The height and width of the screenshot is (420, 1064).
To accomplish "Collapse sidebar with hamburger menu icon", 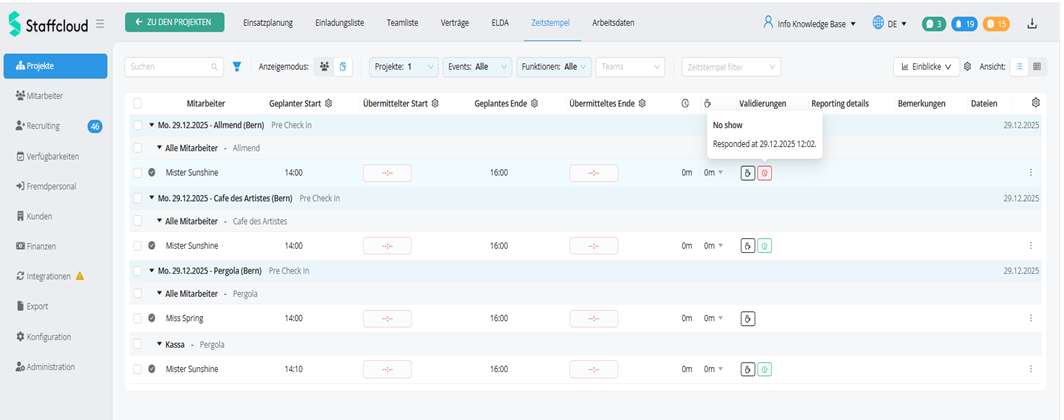I will click(100, 24).
